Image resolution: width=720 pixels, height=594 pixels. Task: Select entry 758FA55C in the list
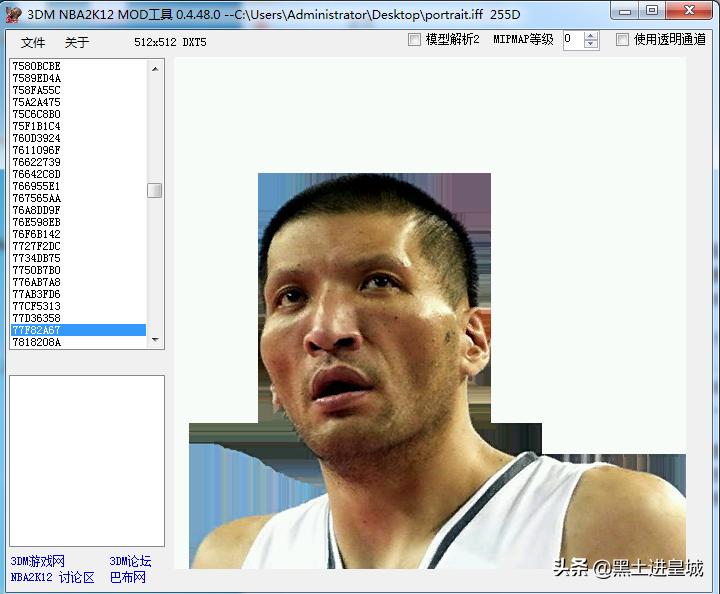pos(78,90)
